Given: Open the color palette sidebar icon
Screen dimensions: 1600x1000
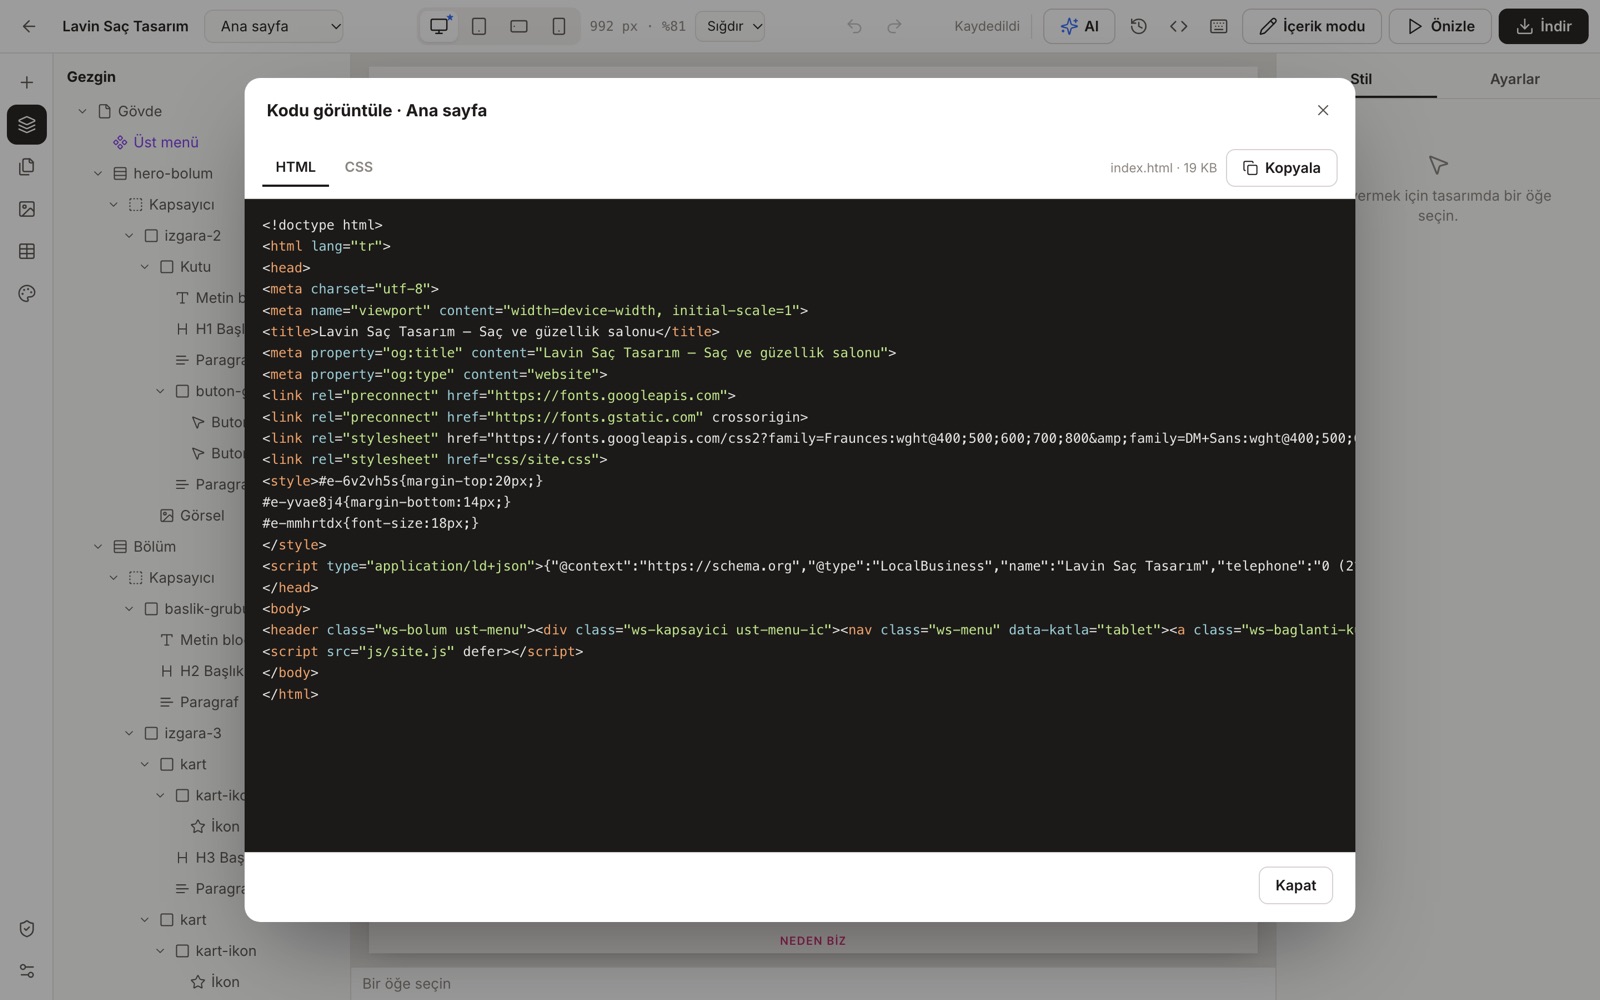Looking at the screenshot, I should pyautogui.click(x=27, y=293).
